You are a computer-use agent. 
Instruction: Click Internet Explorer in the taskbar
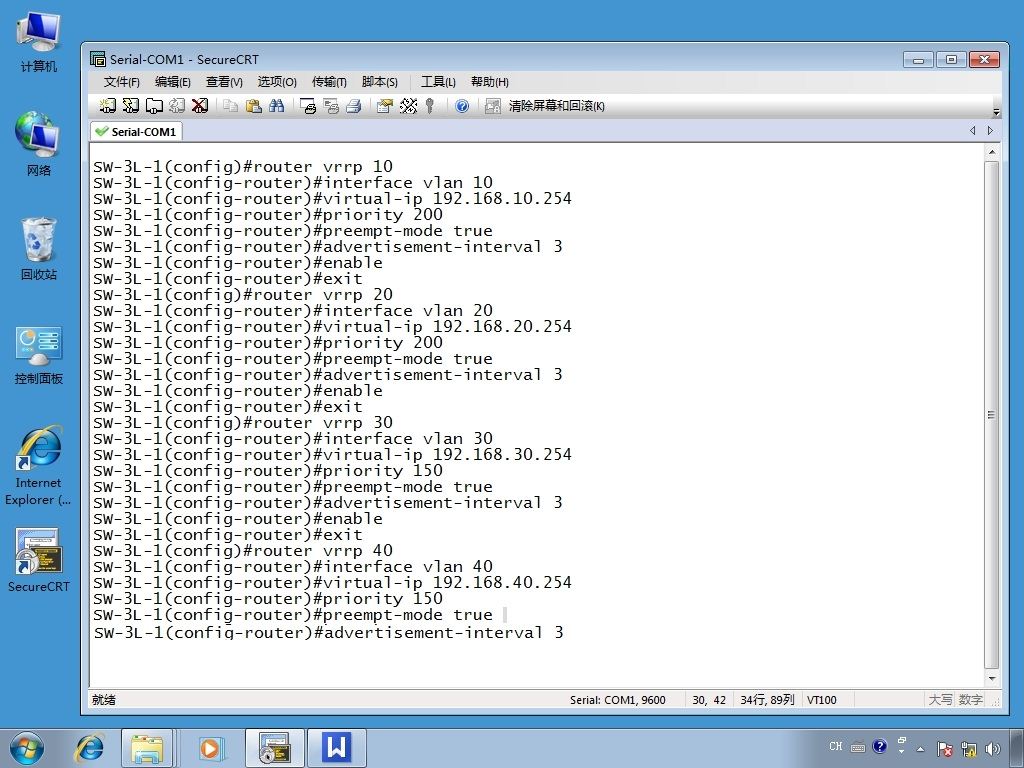coord(89,748)
